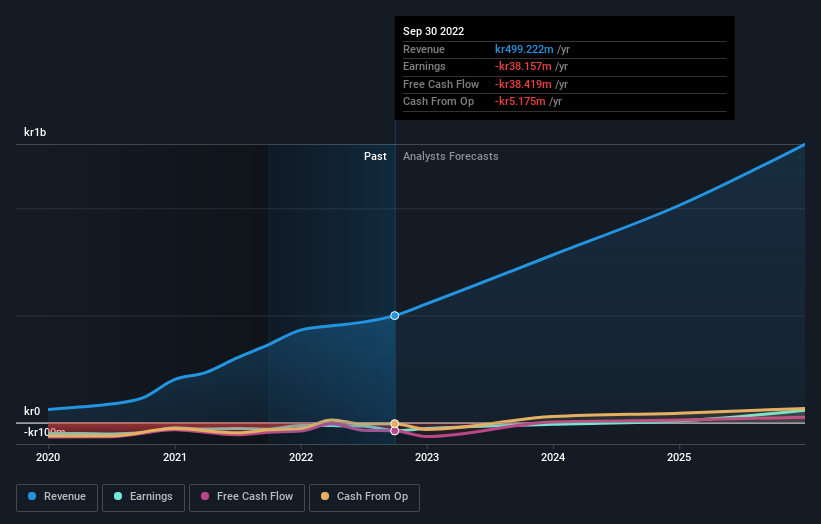
Task: Click the Sep 30 2022 tooltip date
Action: (x=434, y=31)
